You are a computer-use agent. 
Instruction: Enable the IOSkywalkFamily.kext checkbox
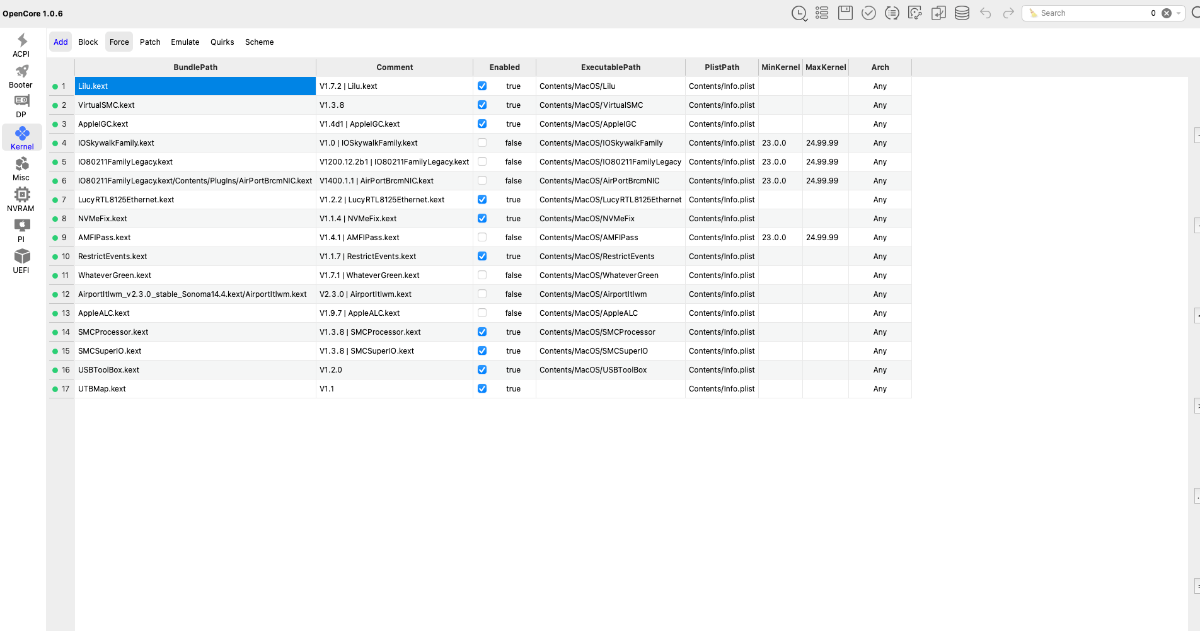[x=482, y=143]
